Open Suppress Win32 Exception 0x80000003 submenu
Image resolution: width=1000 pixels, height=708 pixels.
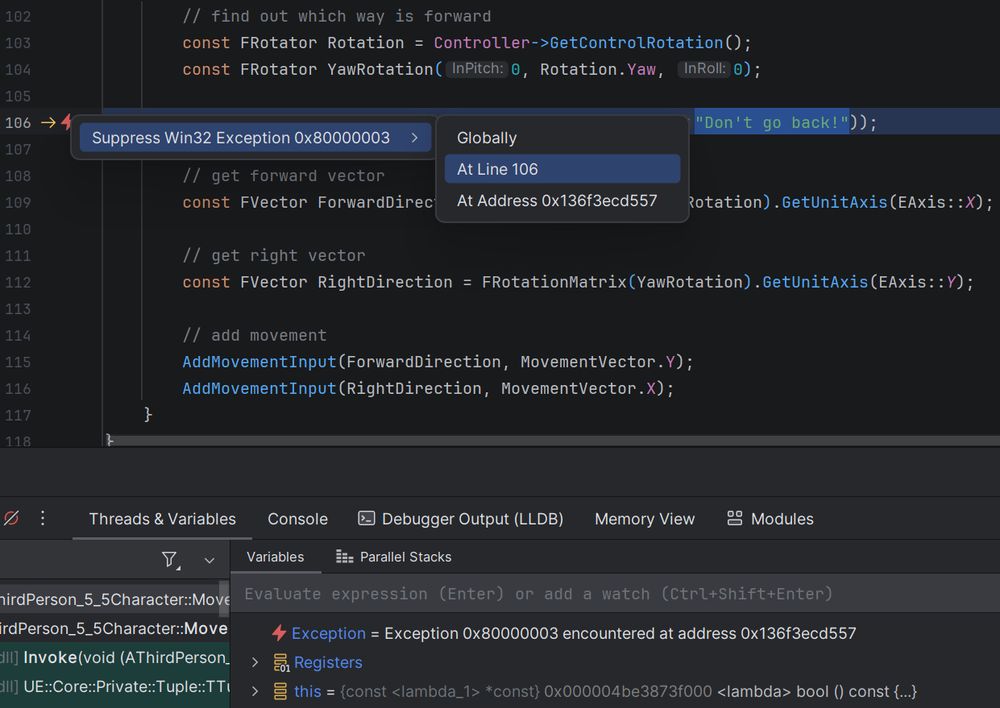click(255, 138)
